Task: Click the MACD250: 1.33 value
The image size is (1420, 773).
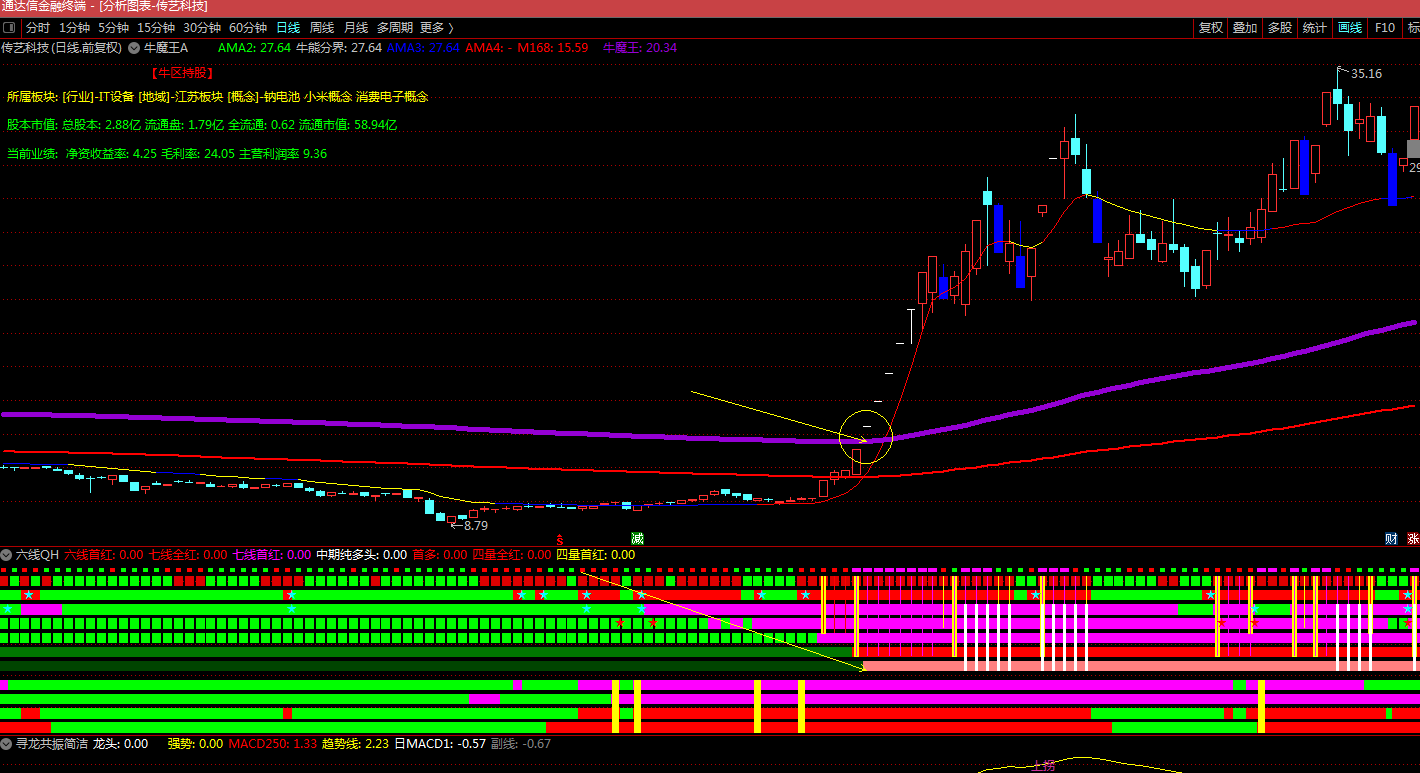Action: tap(273, 744)
